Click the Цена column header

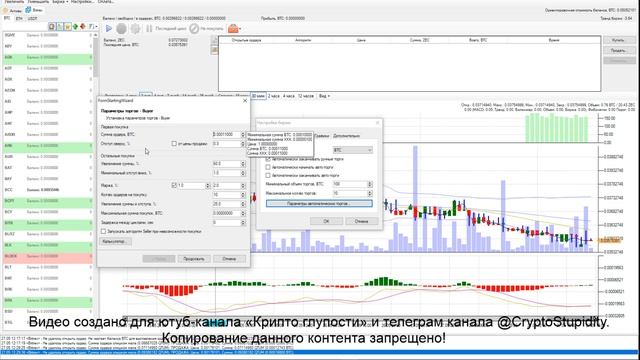tap(361, 40)
